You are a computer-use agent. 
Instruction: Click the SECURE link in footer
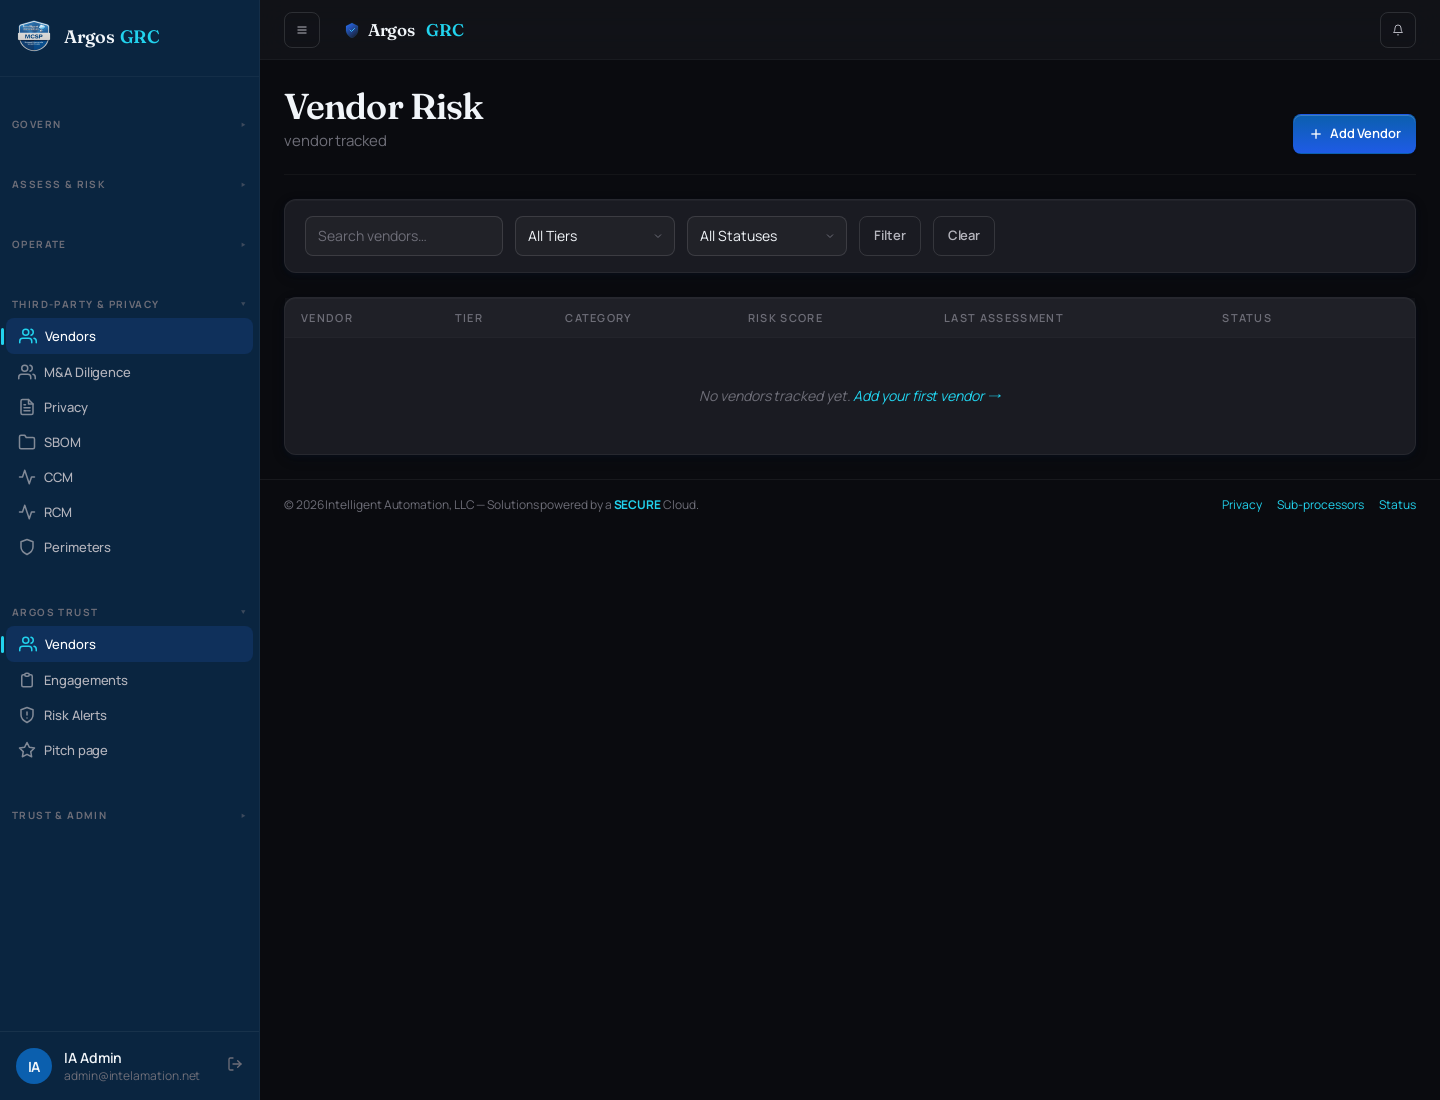pos(637,505)
